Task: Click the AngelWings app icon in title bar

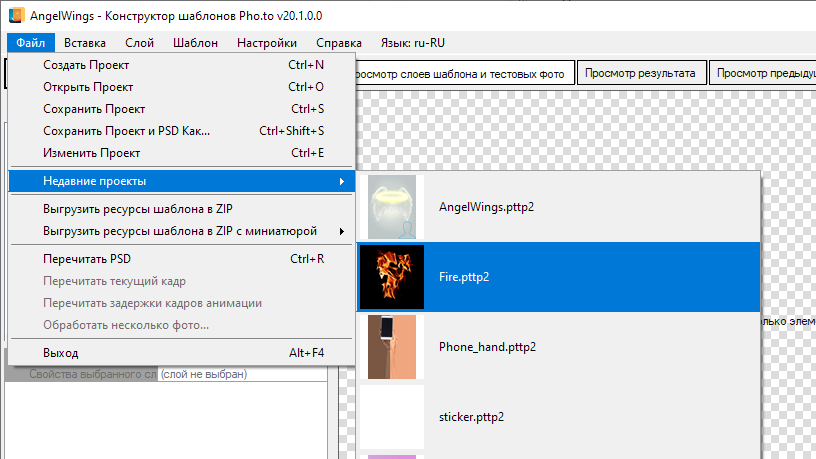Action: tap(17, 15)
